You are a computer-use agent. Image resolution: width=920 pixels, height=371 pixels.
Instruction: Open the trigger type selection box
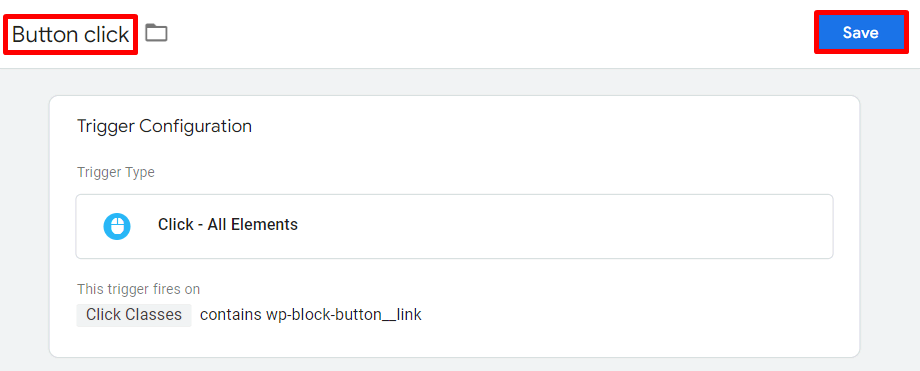click(454, 226)
